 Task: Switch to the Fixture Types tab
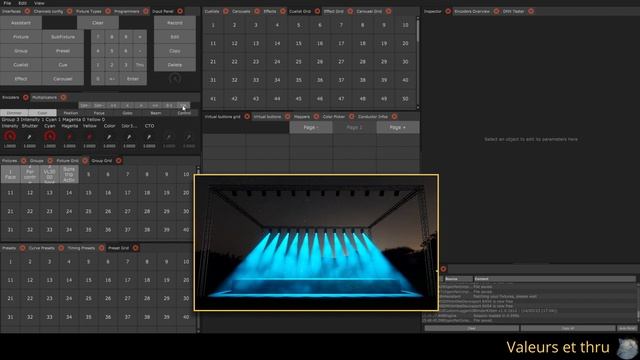pos(89,11)
